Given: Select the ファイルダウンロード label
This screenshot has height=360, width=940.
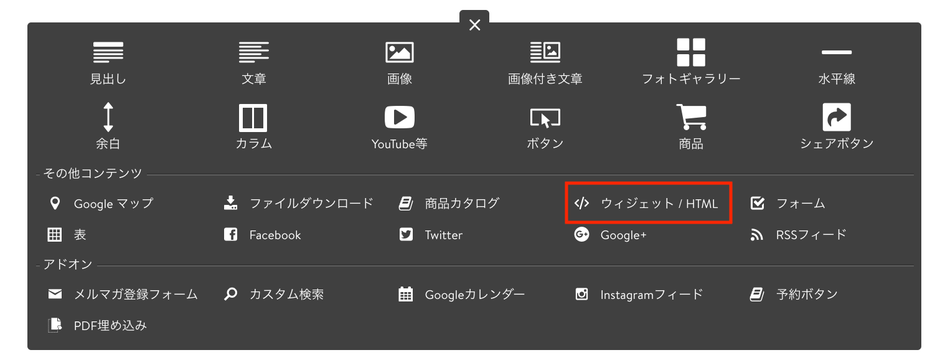Looking at the screenshot, I should pyautogui.click(x=311, y=204).
